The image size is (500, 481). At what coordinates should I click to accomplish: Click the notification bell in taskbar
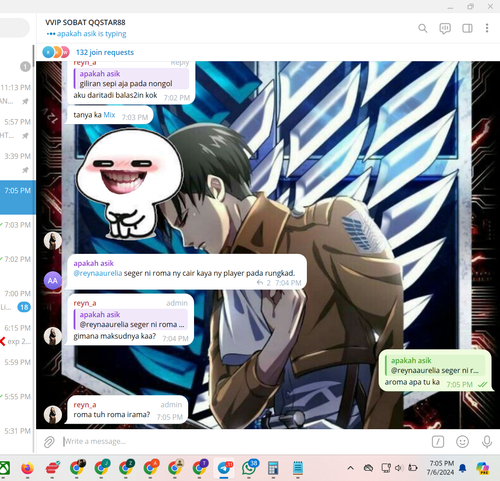tap(463, 468)
